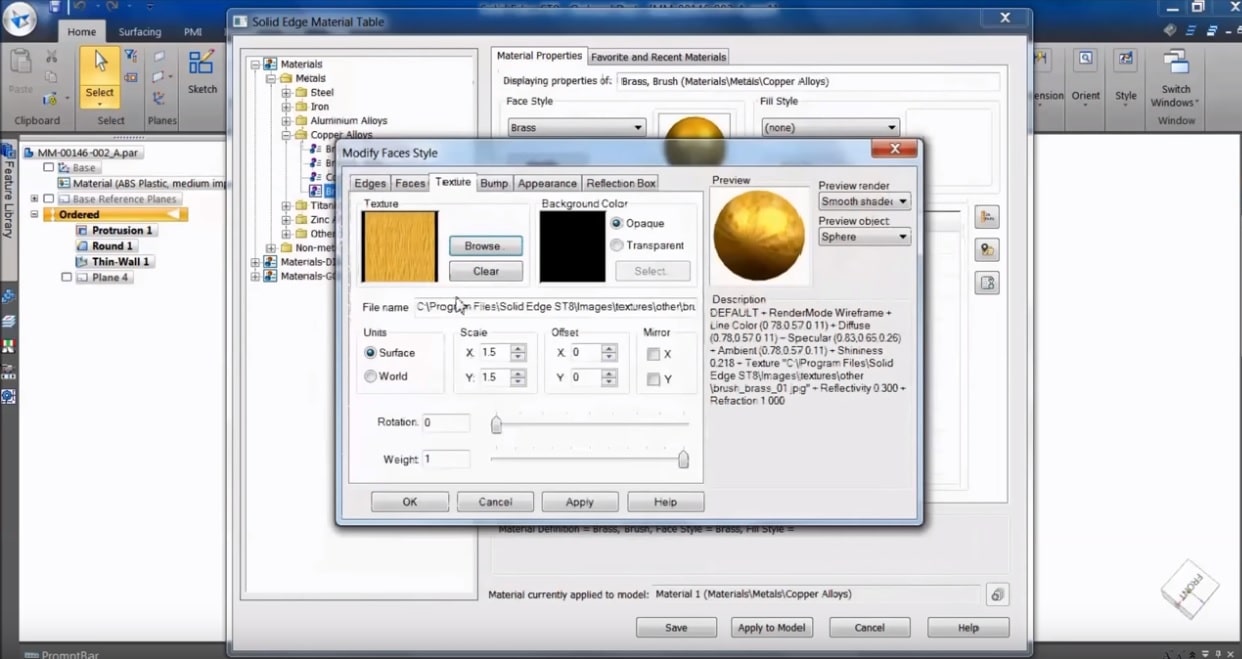The height and width of the screenshot is (659, 1242).
Task: Click the second icon button beside the property list
Action: [x=987, y=250]
